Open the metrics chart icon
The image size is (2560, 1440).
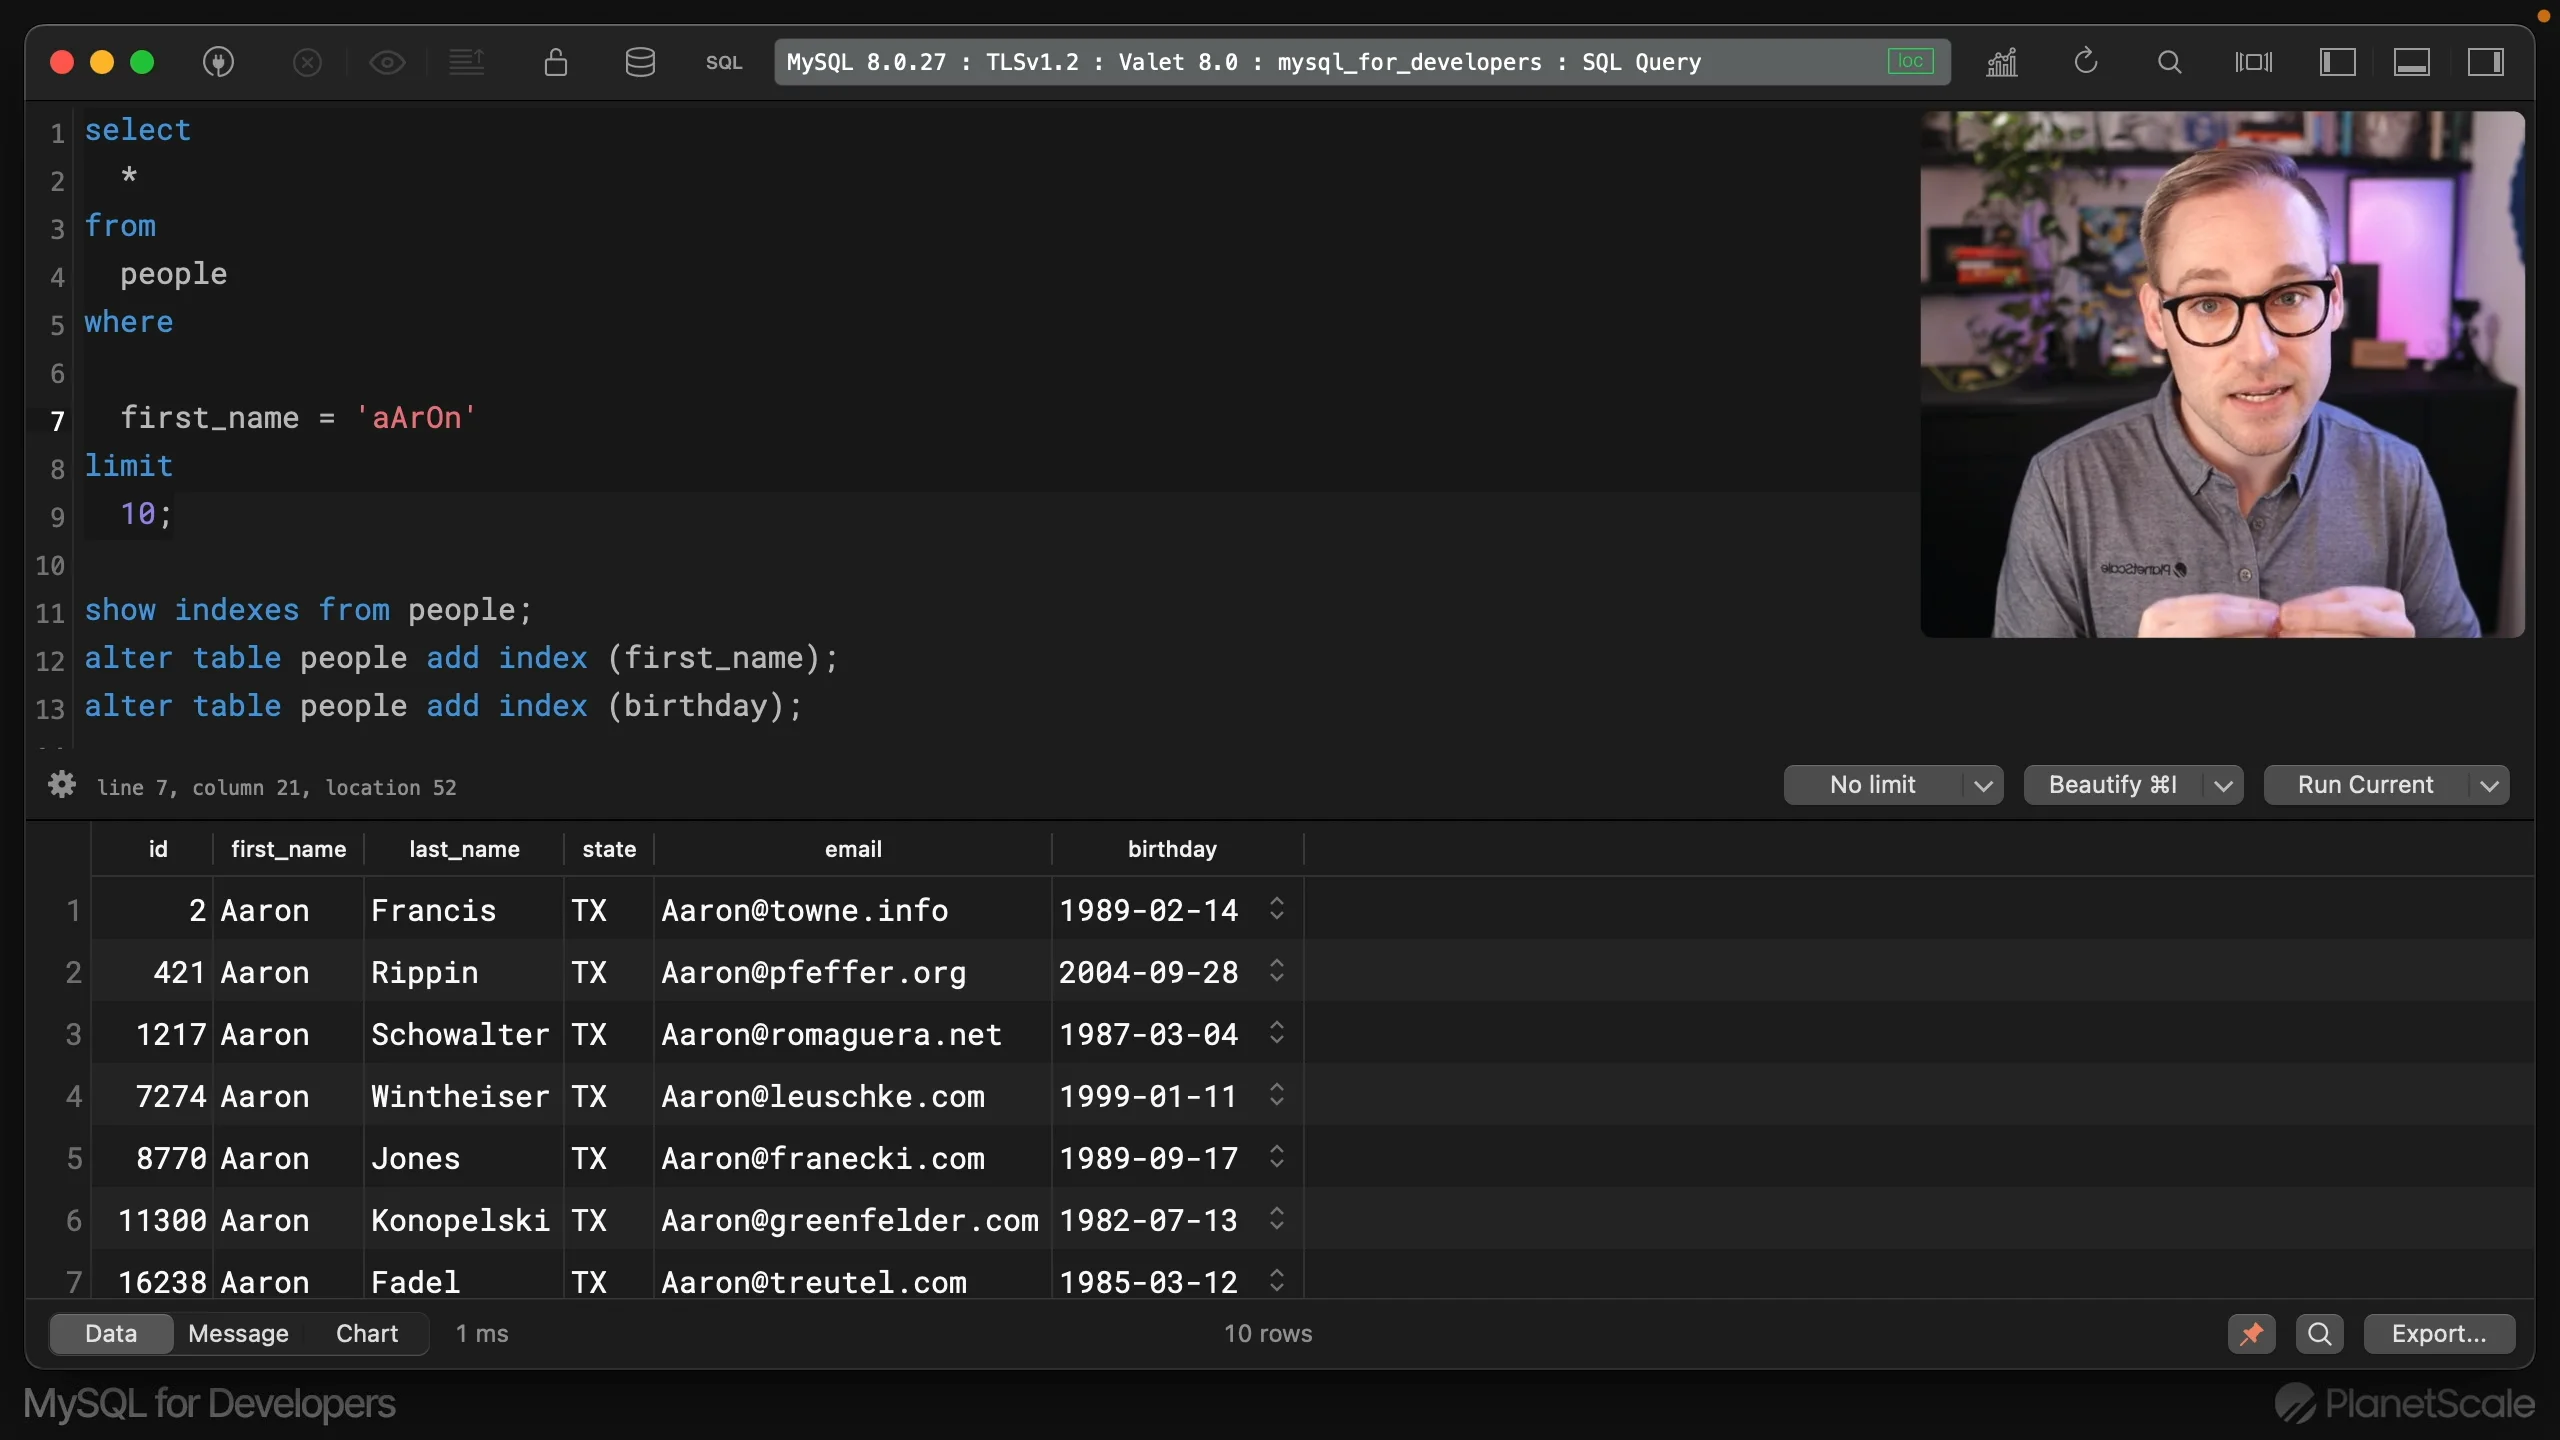click(2002, 62)
